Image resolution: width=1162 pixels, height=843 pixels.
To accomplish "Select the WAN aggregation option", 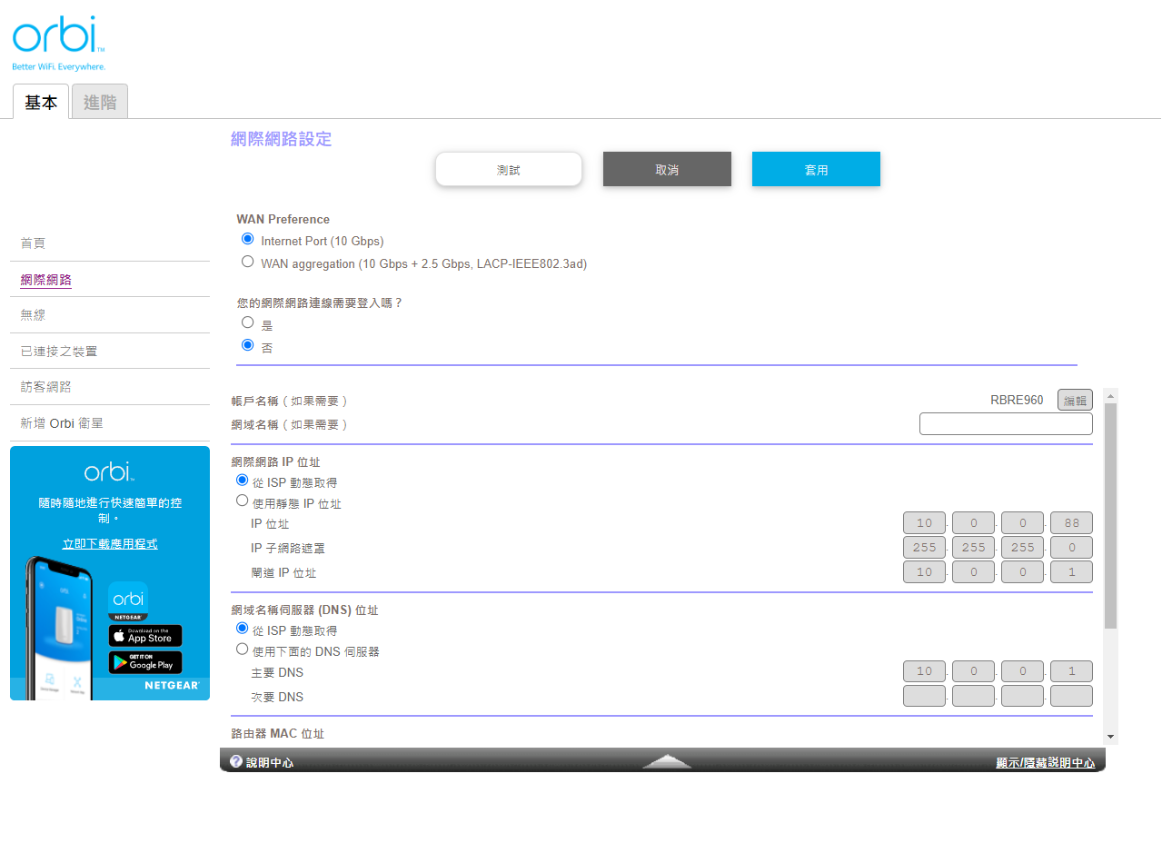I will (247, 261).
